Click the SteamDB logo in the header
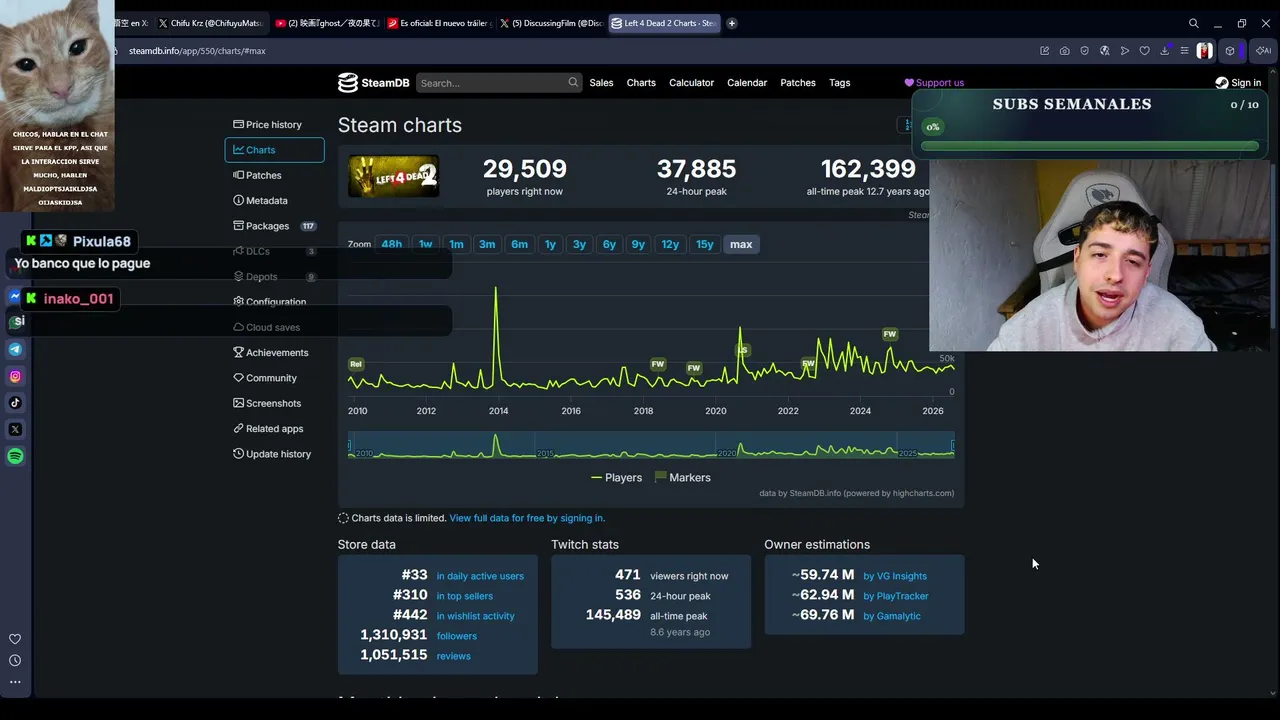Image resolution: width=1280 pixels, height=720 pixels. pyautogui.click(x=373, y=83)
